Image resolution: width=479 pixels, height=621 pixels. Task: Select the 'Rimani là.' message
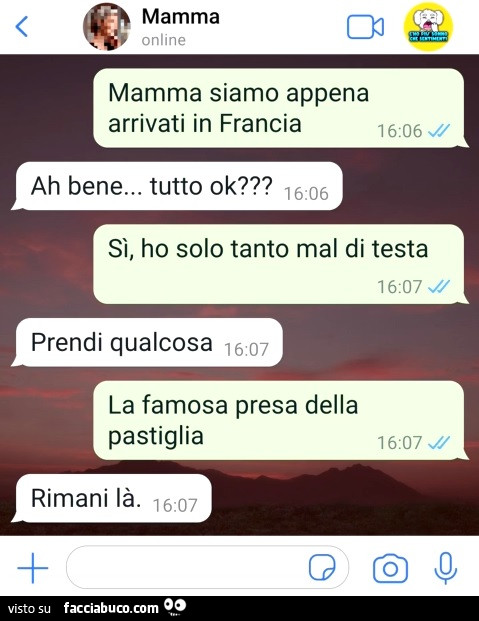tap(113, 498)
